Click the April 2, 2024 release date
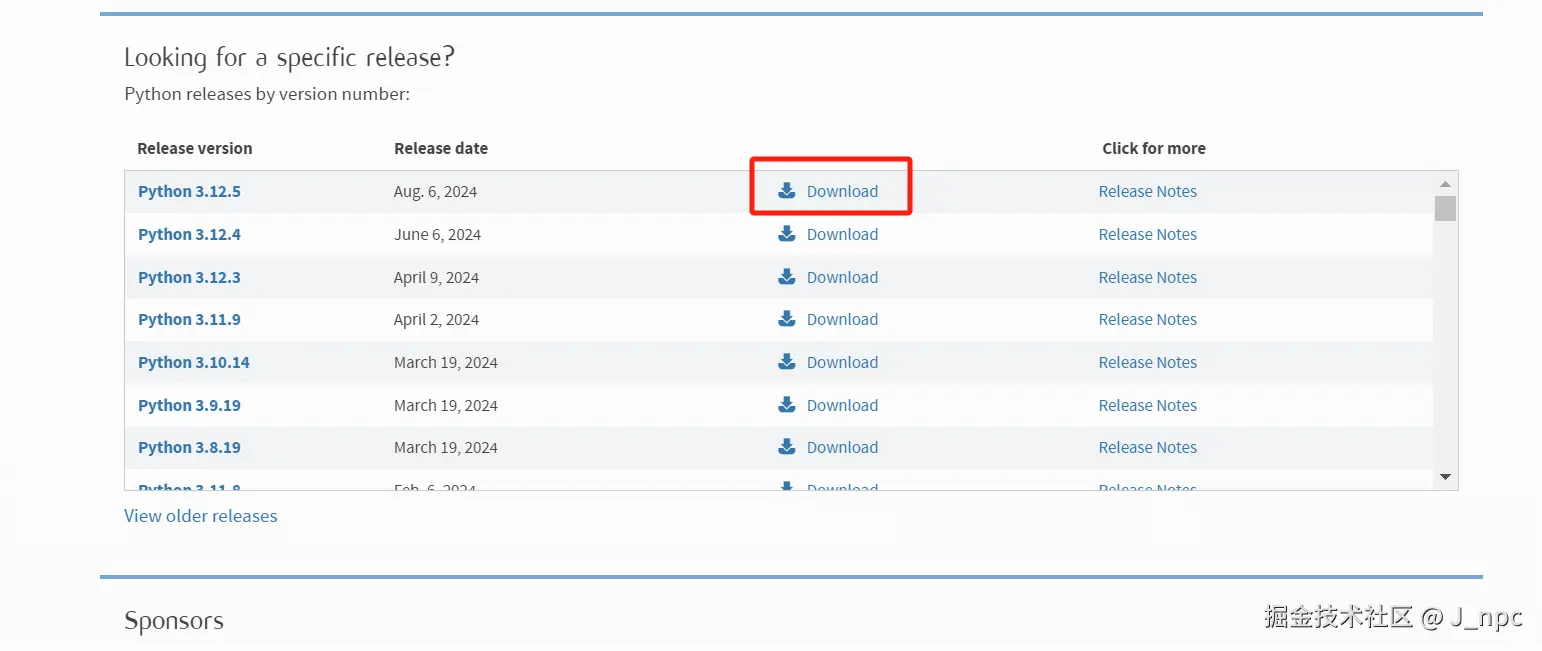Viewport: 1542px width, 651px height. tap(436, 319)
